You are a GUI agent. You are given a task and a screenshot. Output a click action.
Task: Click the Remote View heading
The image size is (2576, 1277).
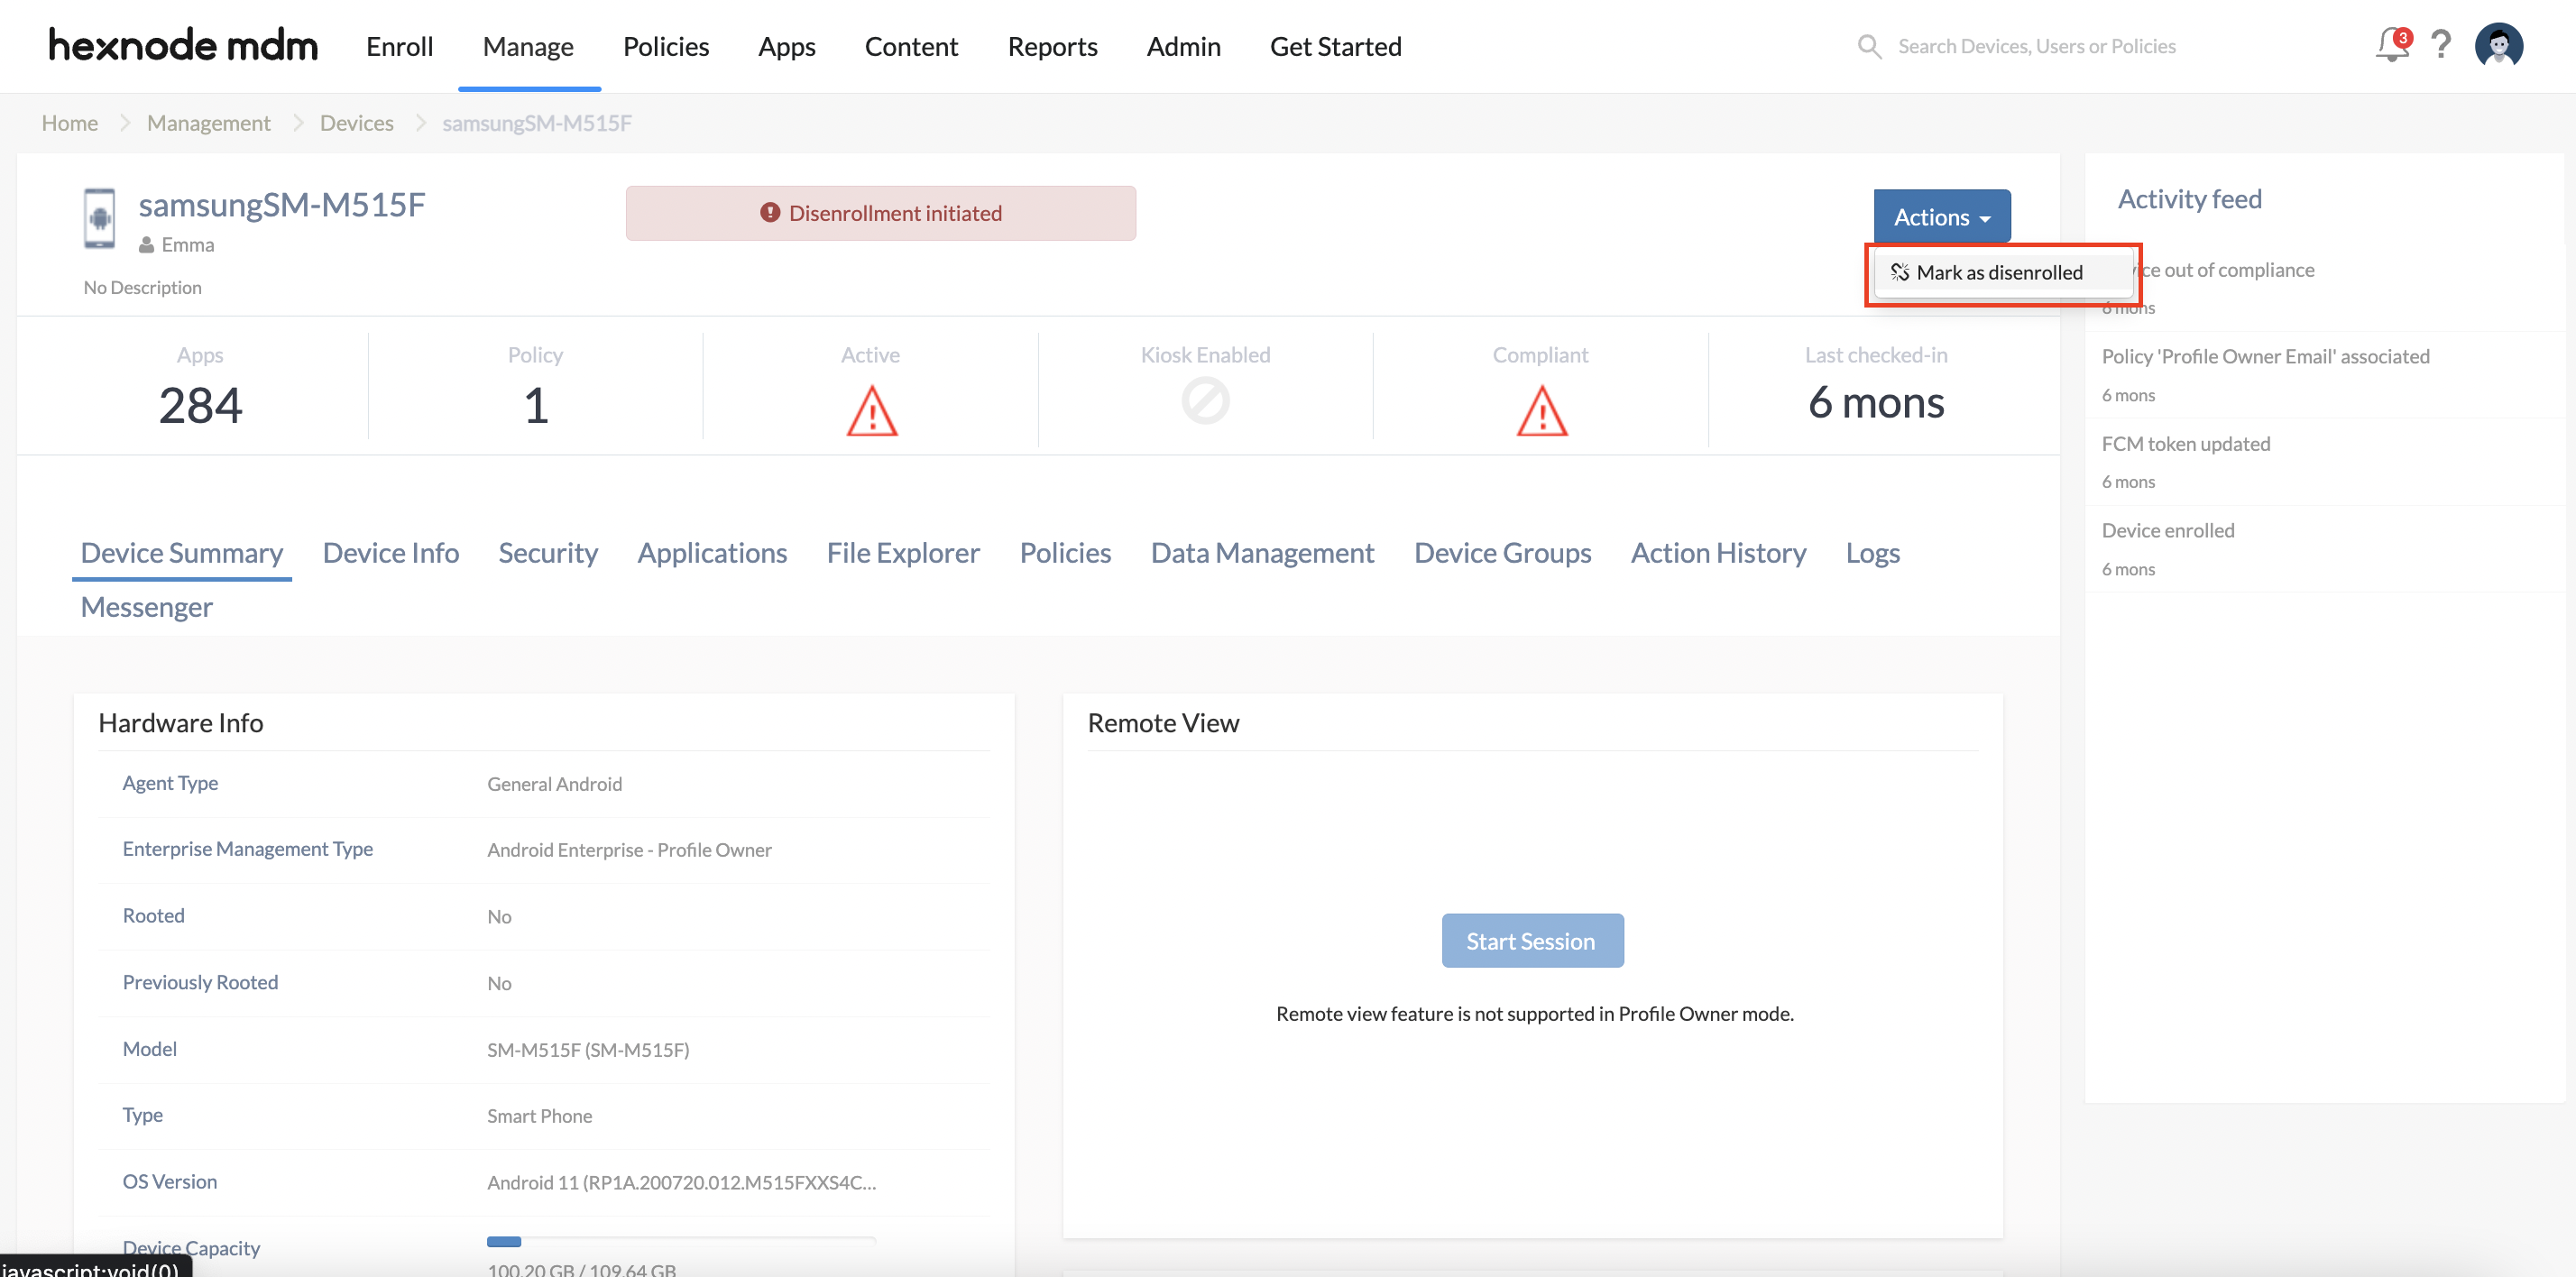1163,723
